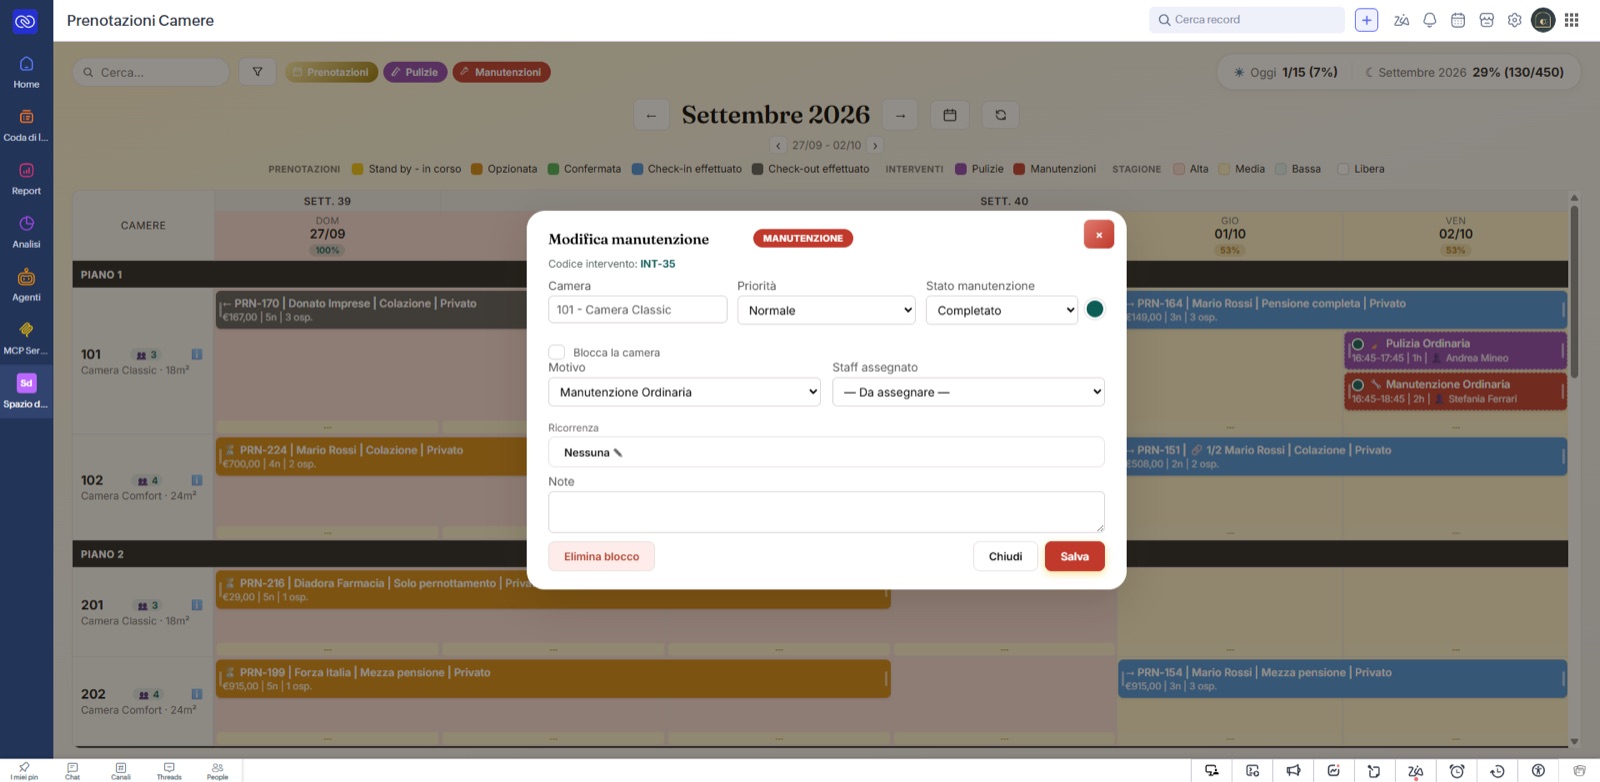1600x782 pixels.
Task: Click the filter funnel icon
Action: [x=257, y=72]
